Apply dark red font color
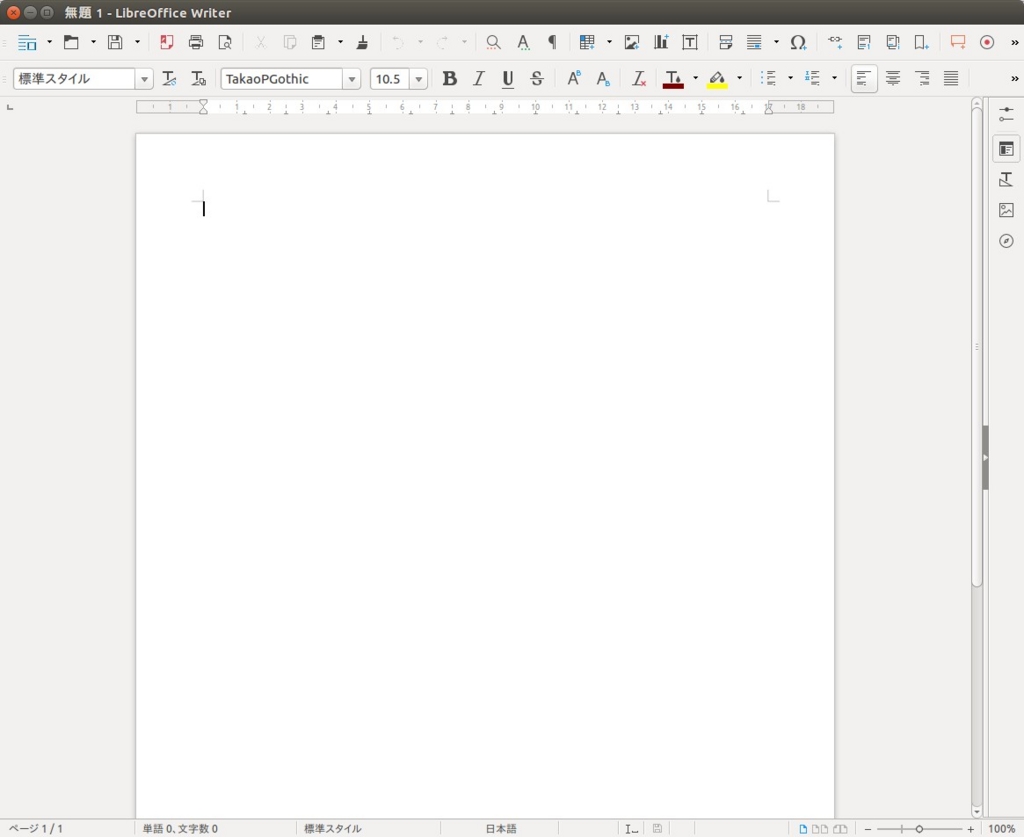Image resolution: width=1024 pixels, height=837 pixels. pyautogui.click(x=673, y=79)
